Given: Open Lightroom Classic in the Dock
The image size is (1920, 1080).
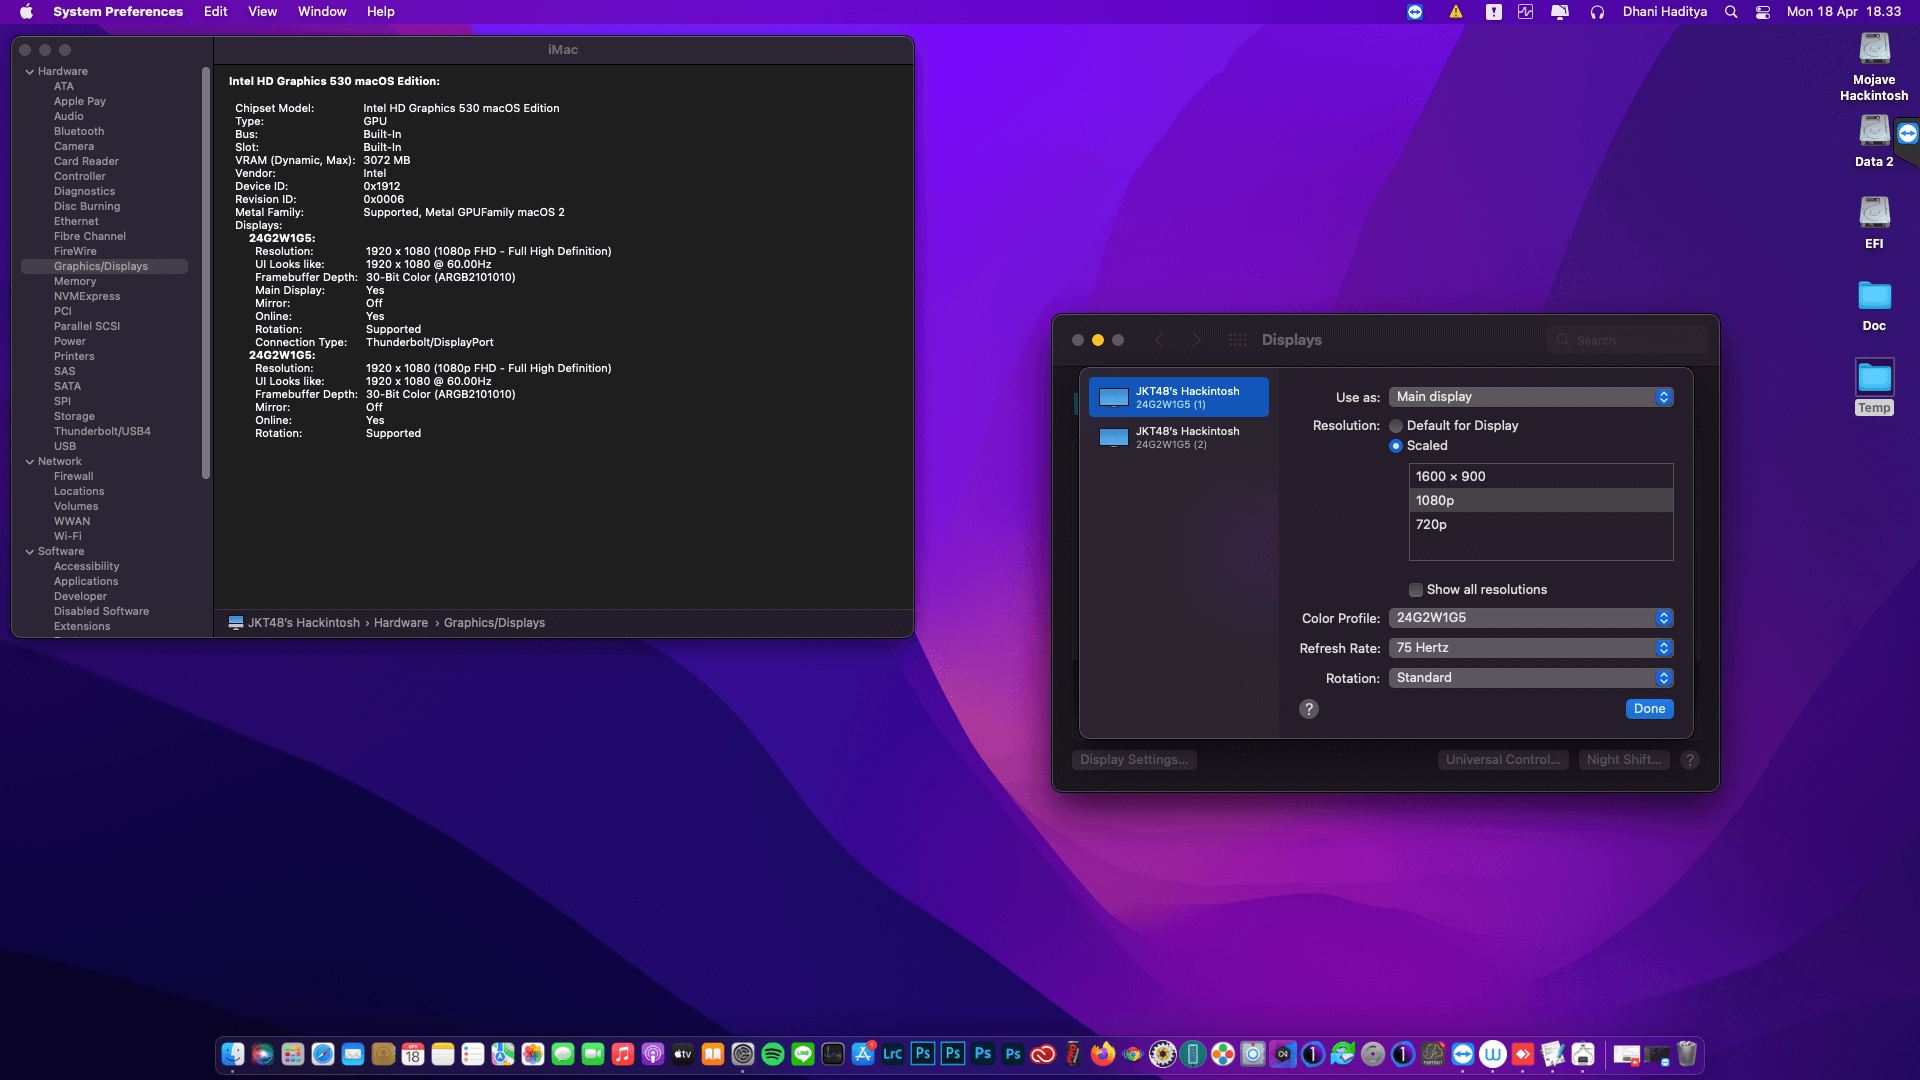Looking at the screenshot, I should [x=893, y=1054].
